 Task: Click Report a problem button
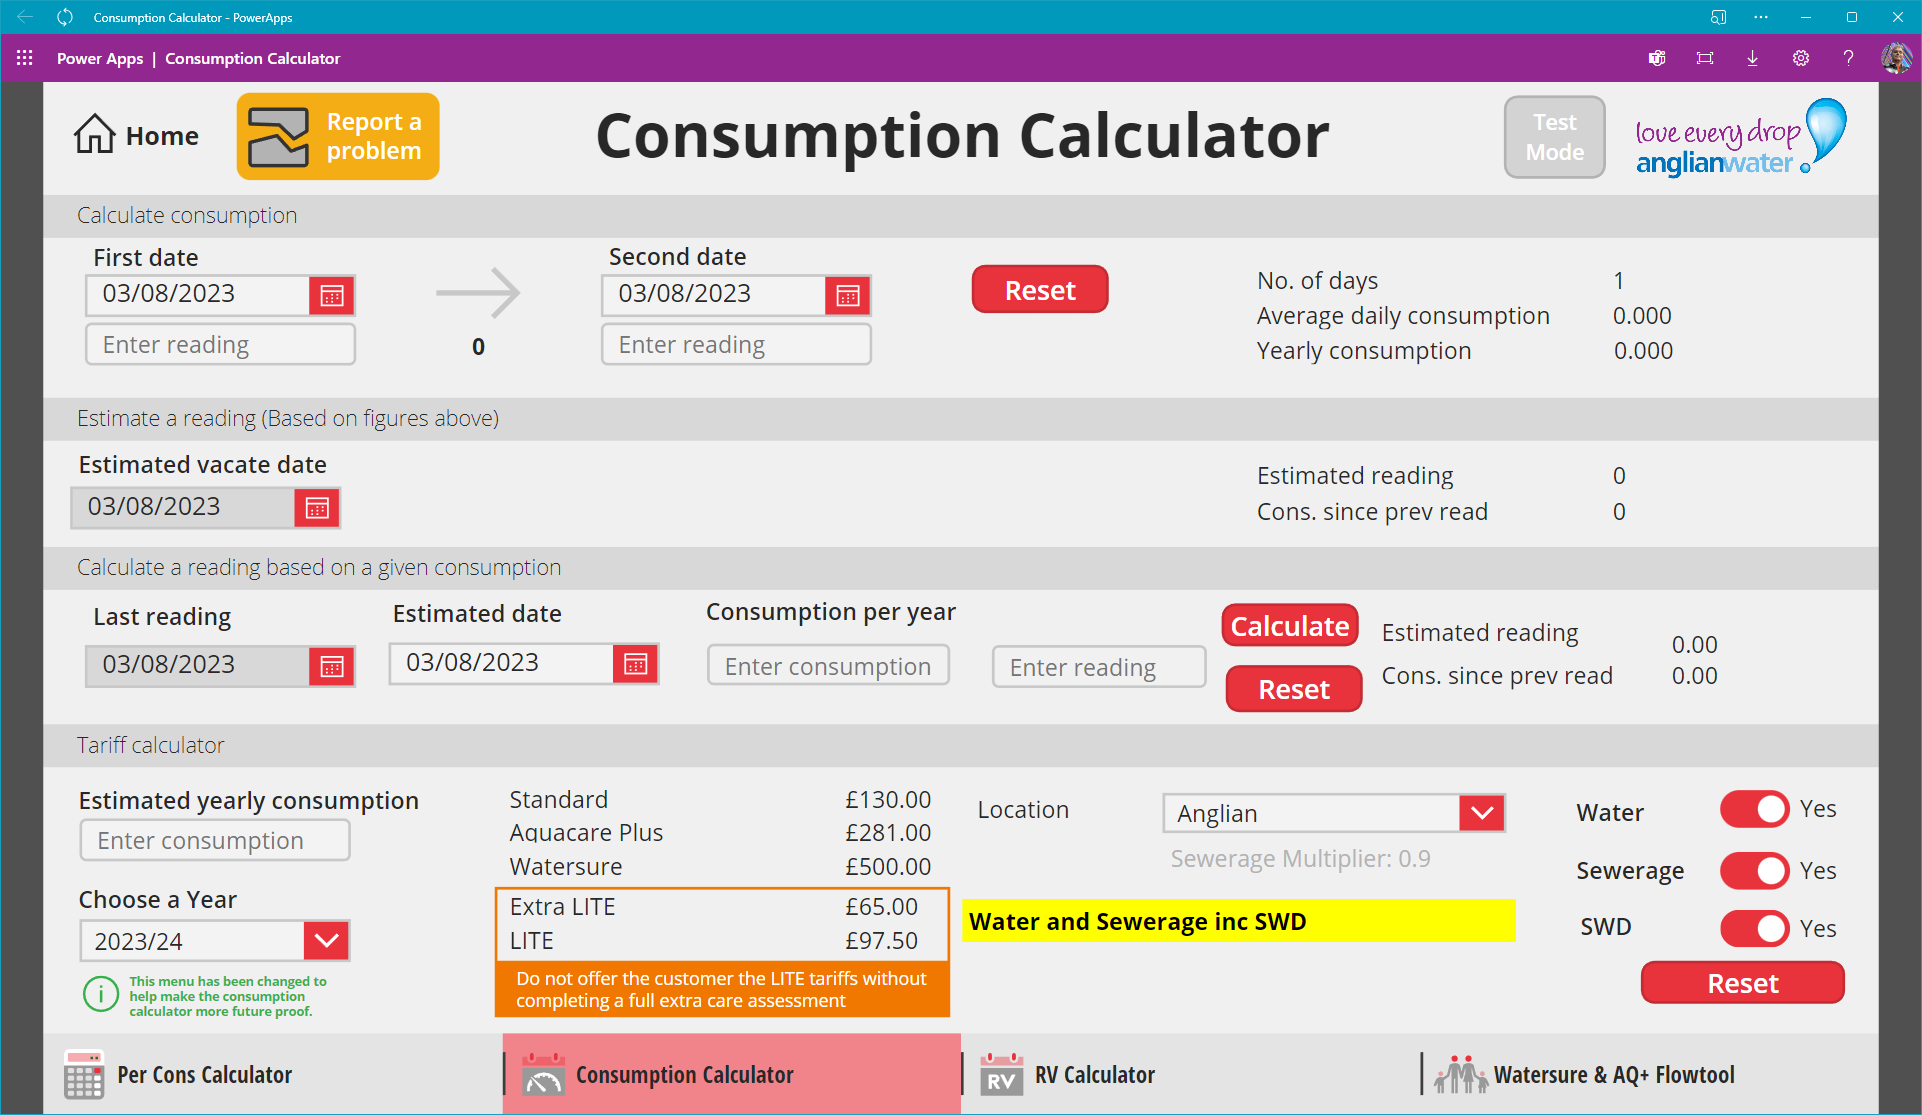(x=338, y=136)
